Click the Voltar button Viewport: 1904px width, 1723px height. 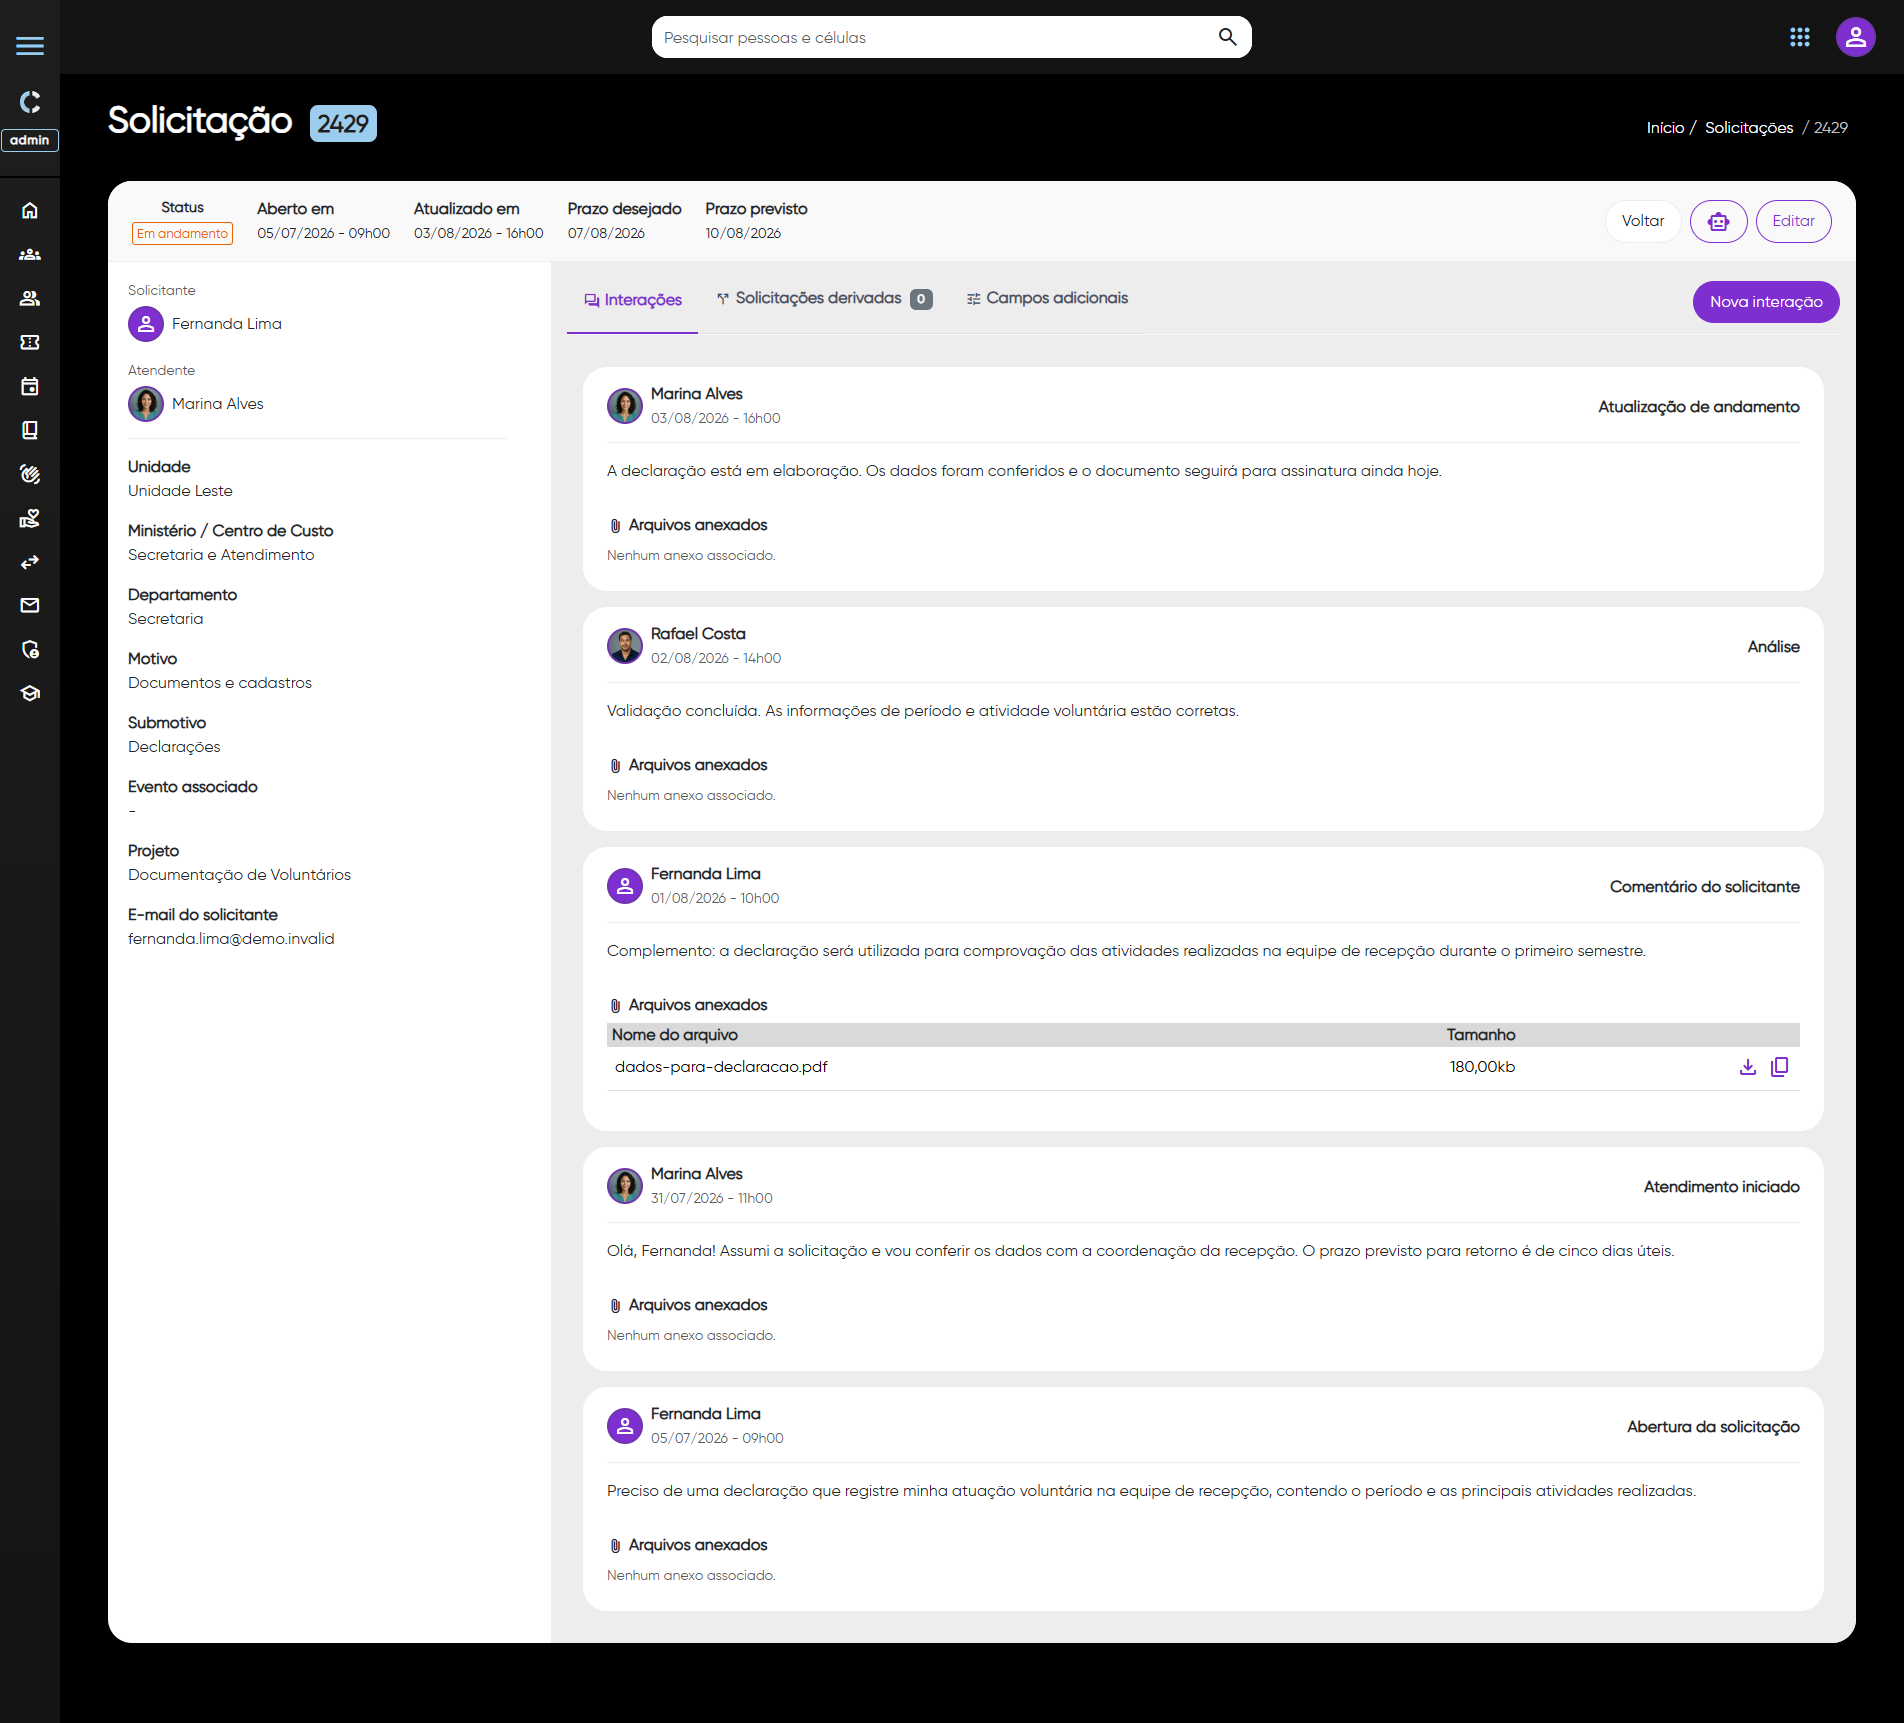click(1642, 221)
